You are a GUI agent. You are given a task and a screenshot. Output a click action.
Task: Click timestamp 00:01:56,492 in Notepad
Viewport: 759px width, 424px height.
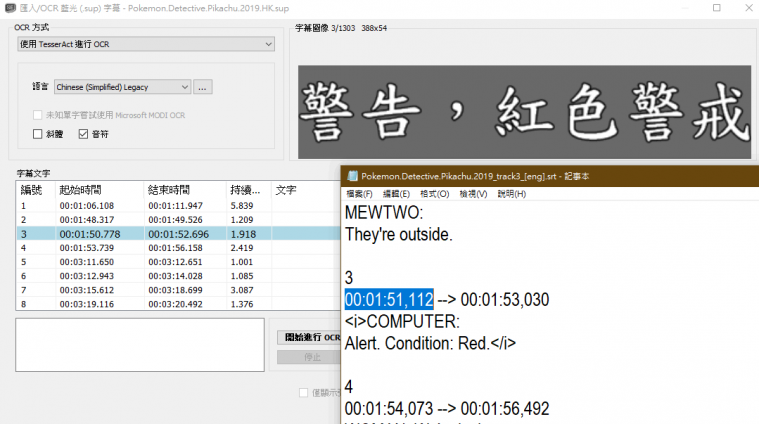click(505, 409)
